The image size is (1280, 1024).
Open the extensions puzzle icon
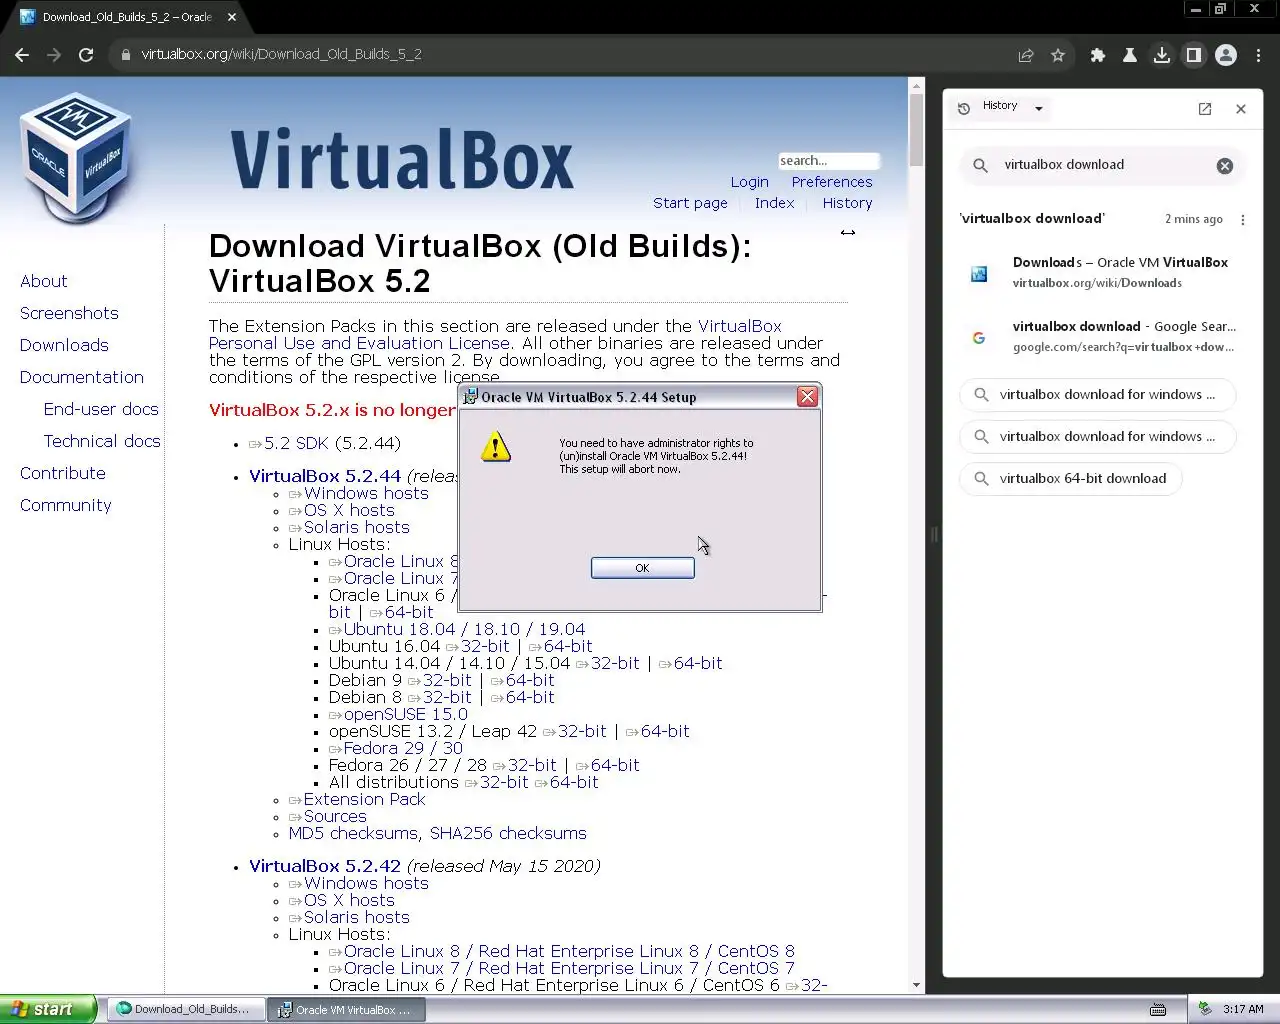pyautogui.click(x=1098, y=55)
